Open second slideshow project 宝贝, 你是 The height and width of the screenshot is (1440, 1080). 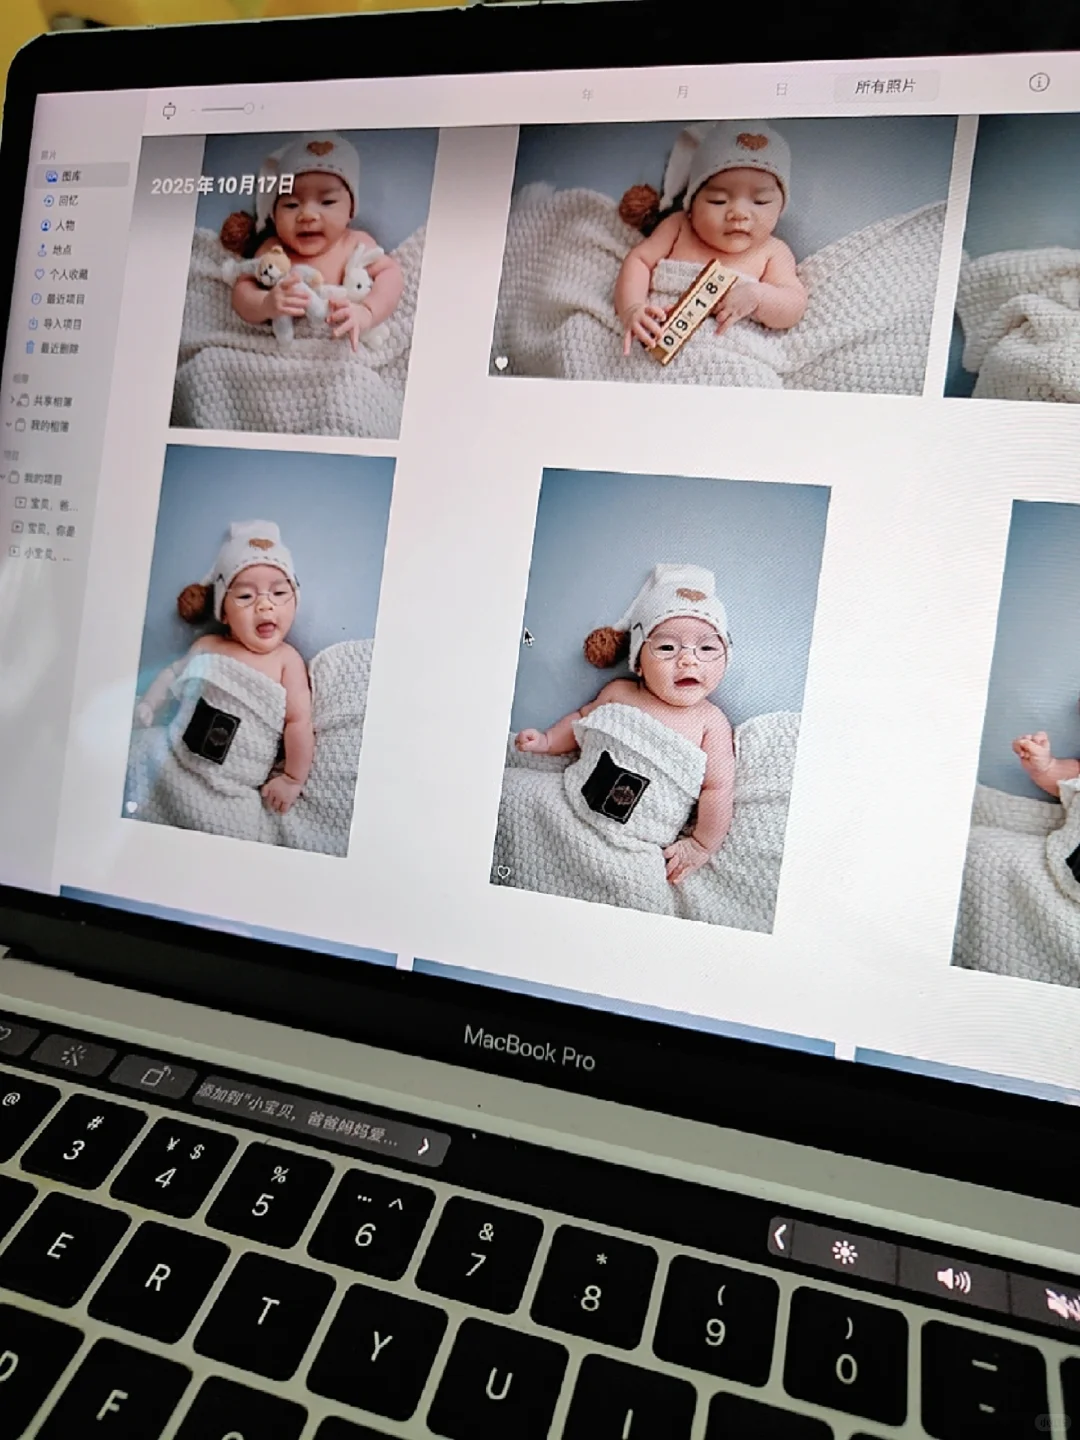tap(43, 528)
